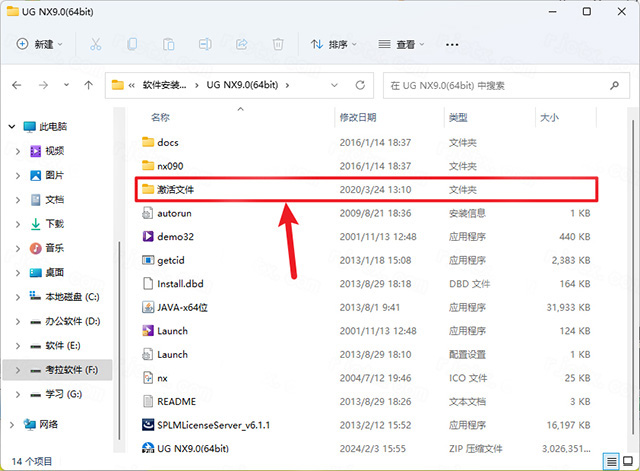Click the 31,933 KB size value
Screen dimensions: 640x471
pos(569,307)
